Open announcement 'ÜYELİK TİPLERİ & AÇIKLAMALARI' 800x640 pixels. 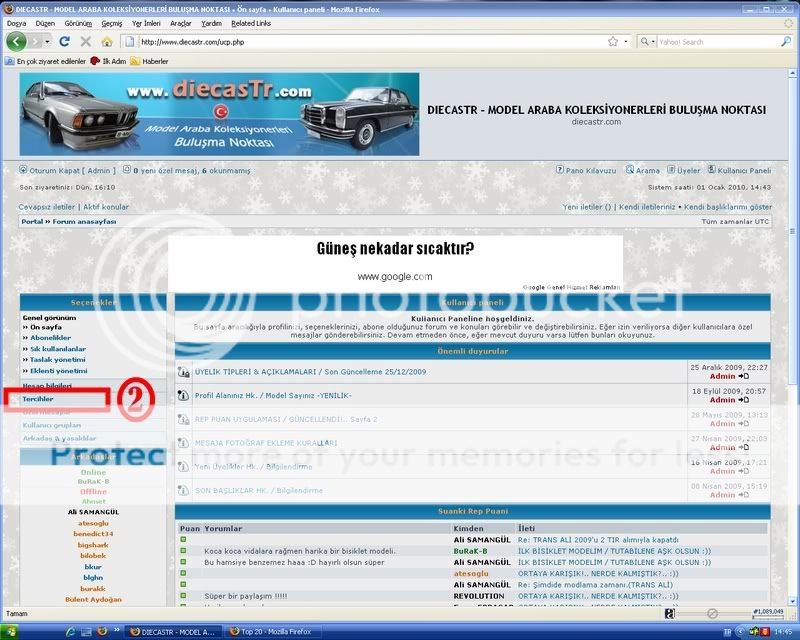(x=310, y=372)
